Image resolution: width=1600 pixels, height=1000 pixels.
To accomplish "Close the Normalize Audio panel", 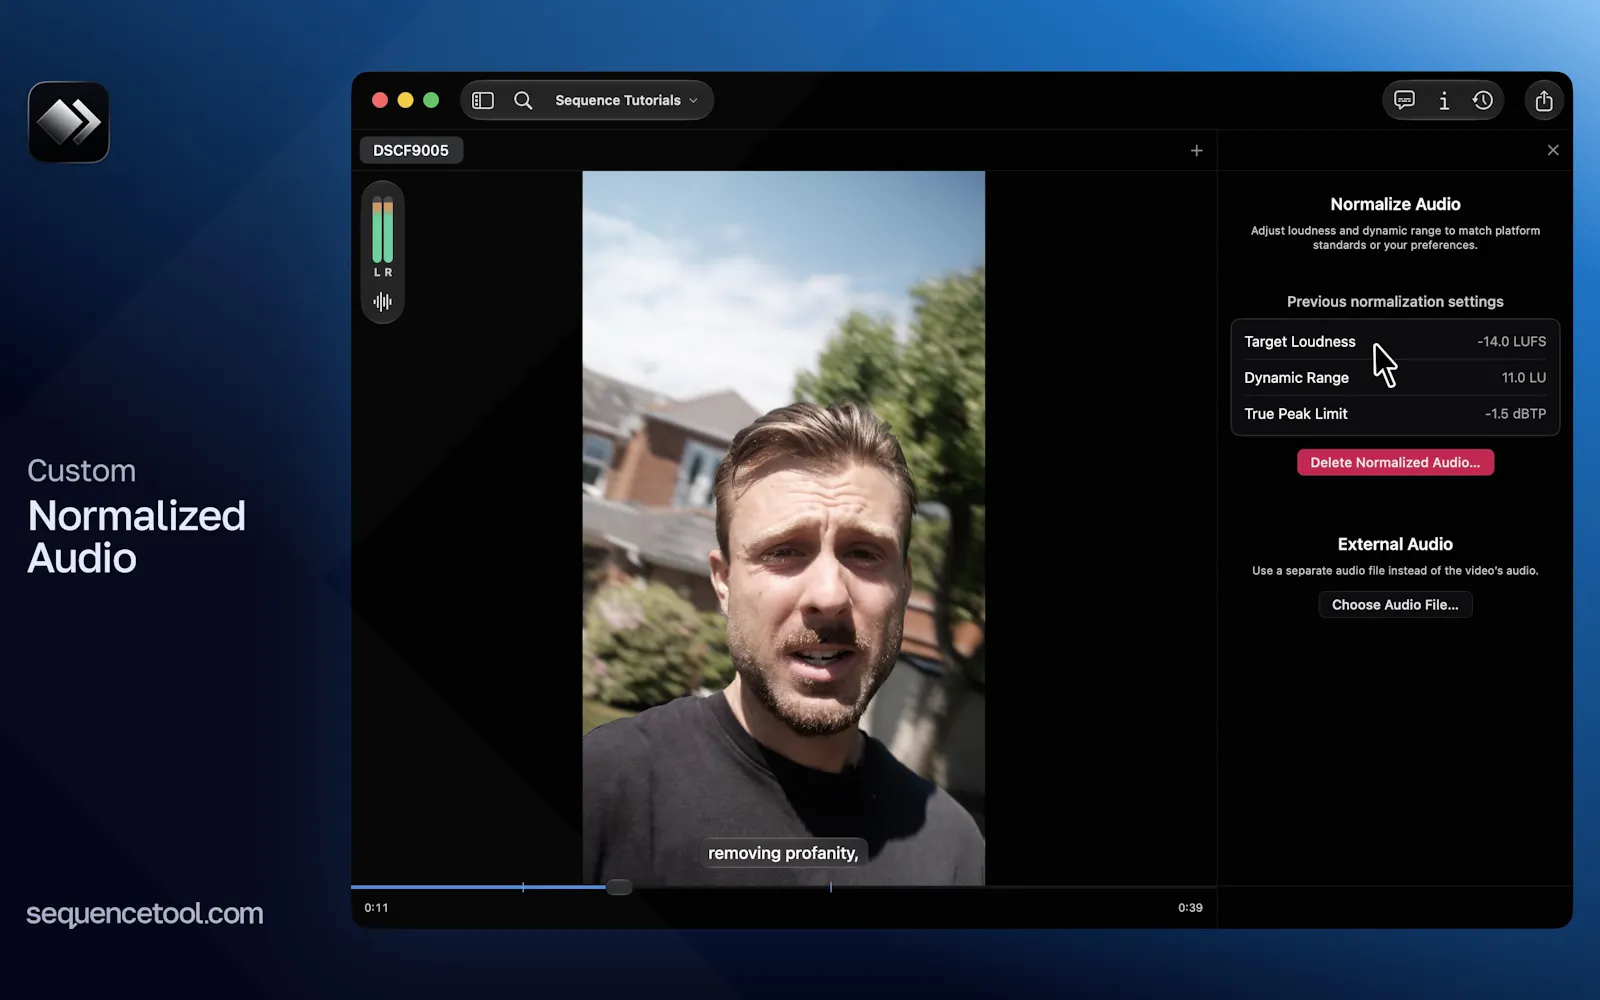I will click(x=1553, y=150).
